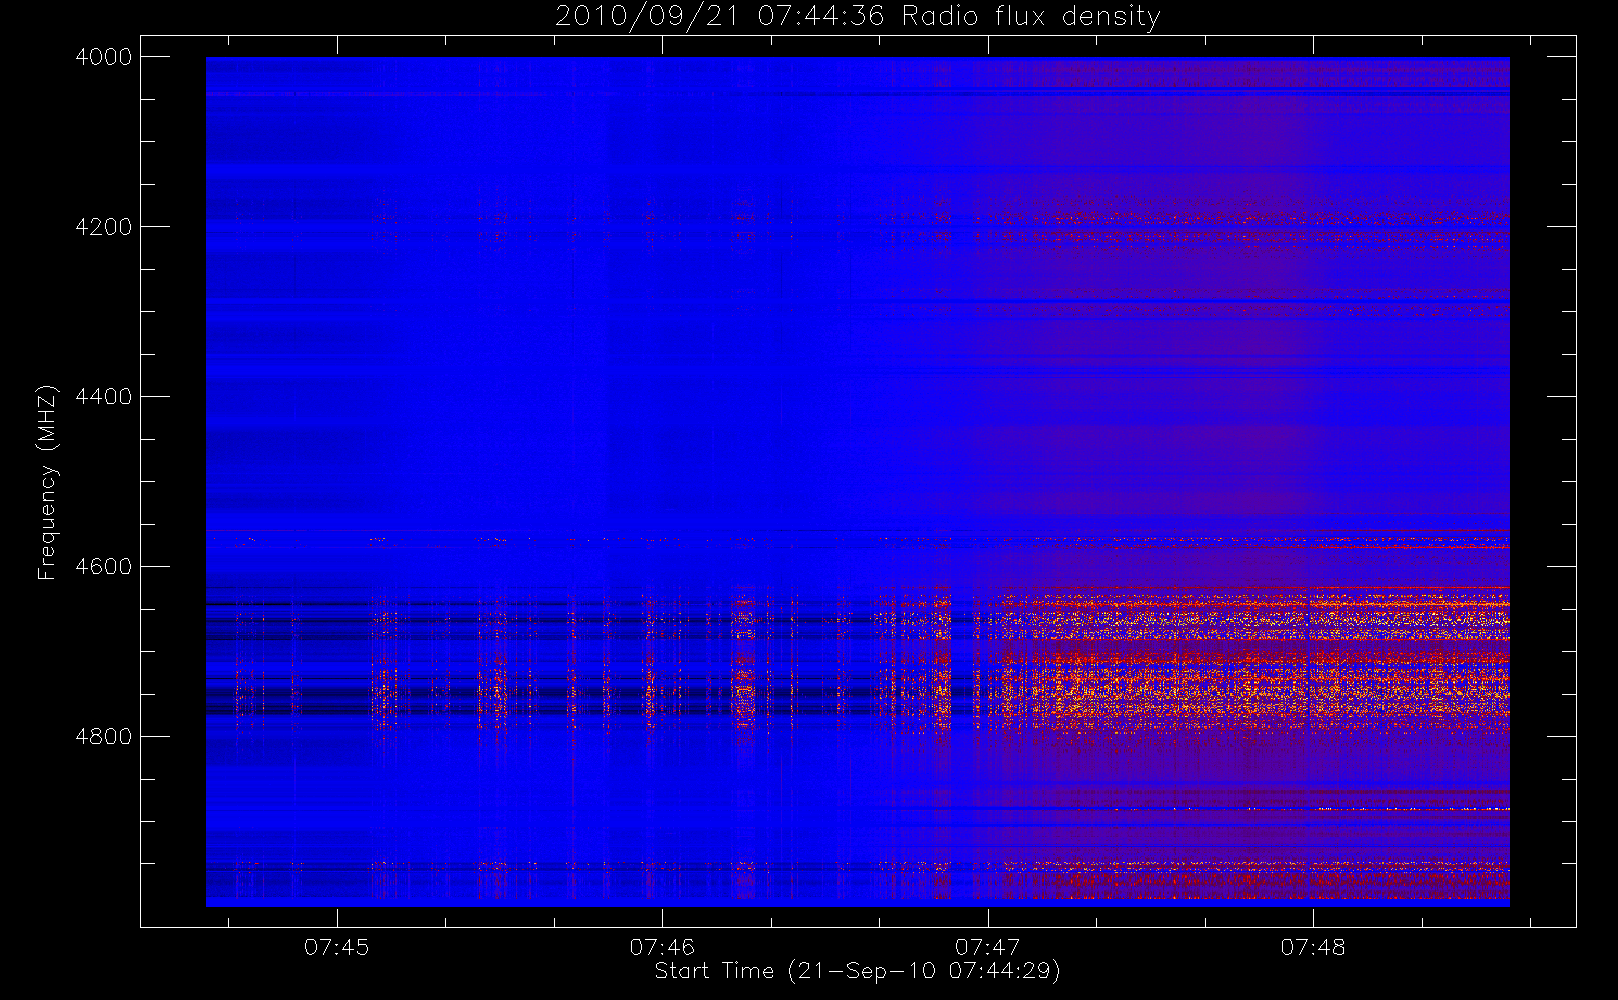This screenshot has width=1618, height=1000.
Task: Click the 'Frequency (MHZ)' axis label
Action: 46,482
